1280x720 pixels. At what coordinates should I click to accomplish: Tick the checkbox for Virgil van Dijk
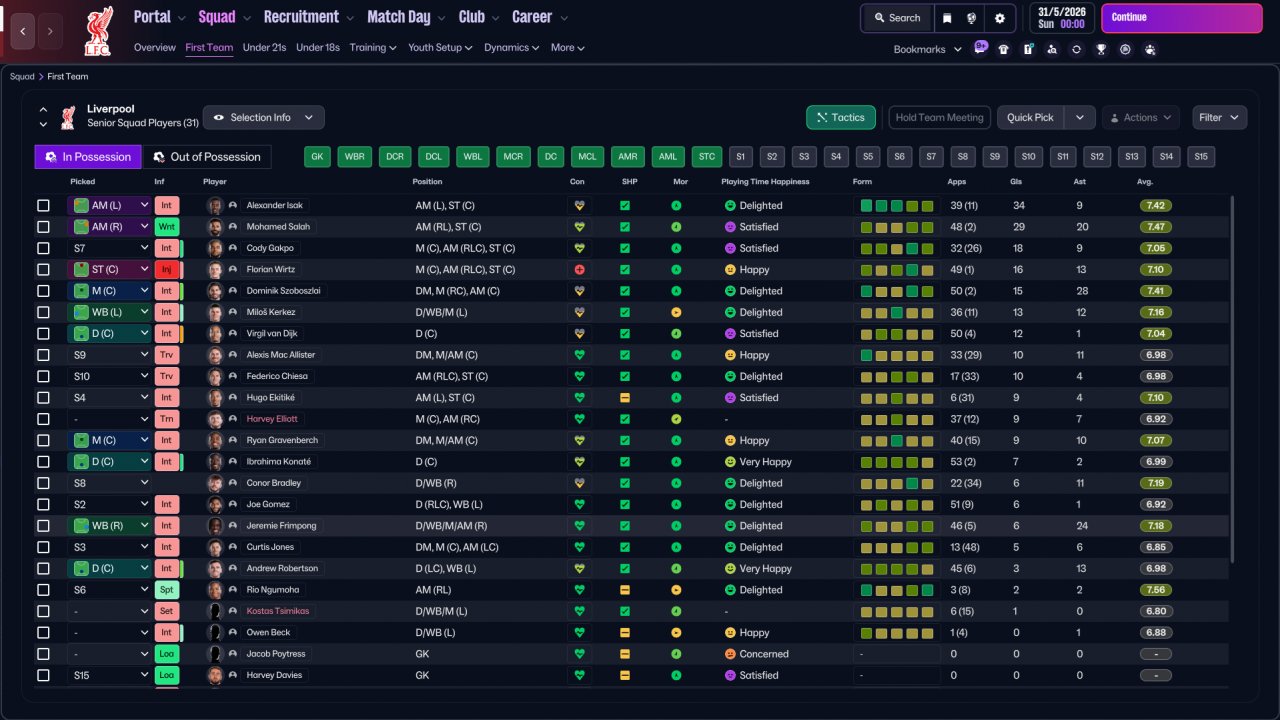coord(43,334)
